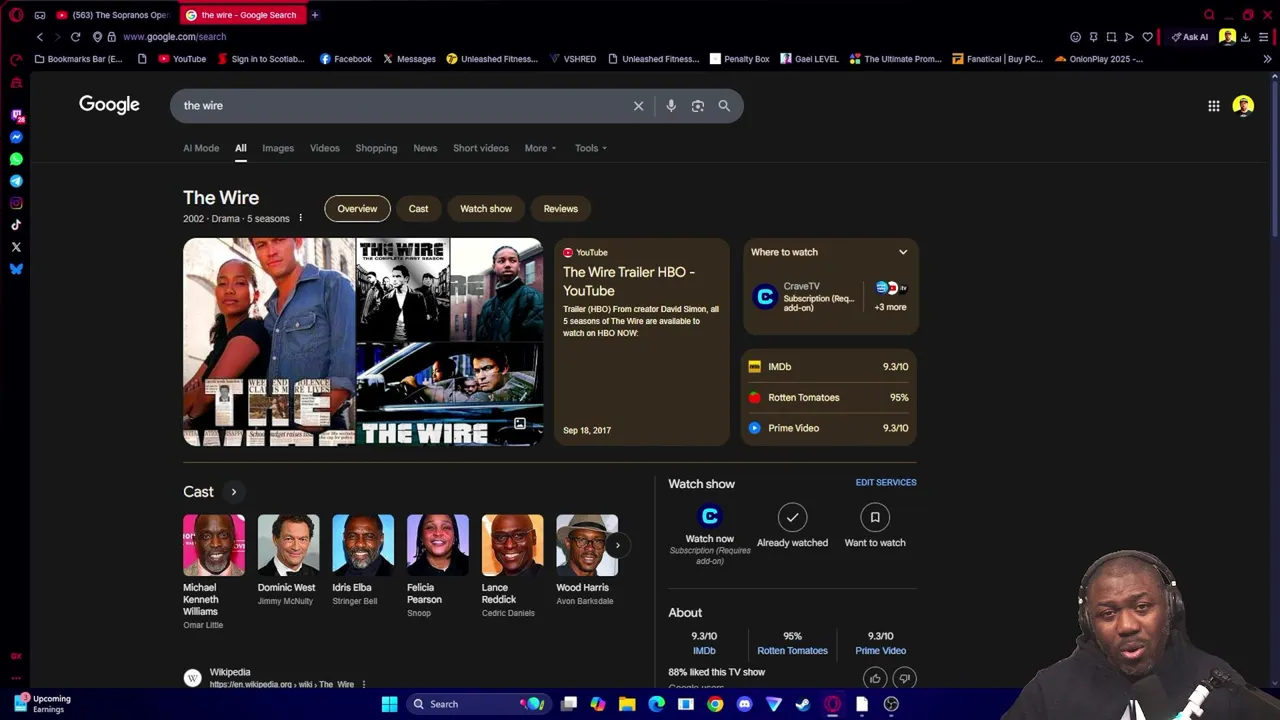This screenshot has width=1280, height=720.
Task: Open Dominic West cast thumbnail
Action: pos(289,545)
